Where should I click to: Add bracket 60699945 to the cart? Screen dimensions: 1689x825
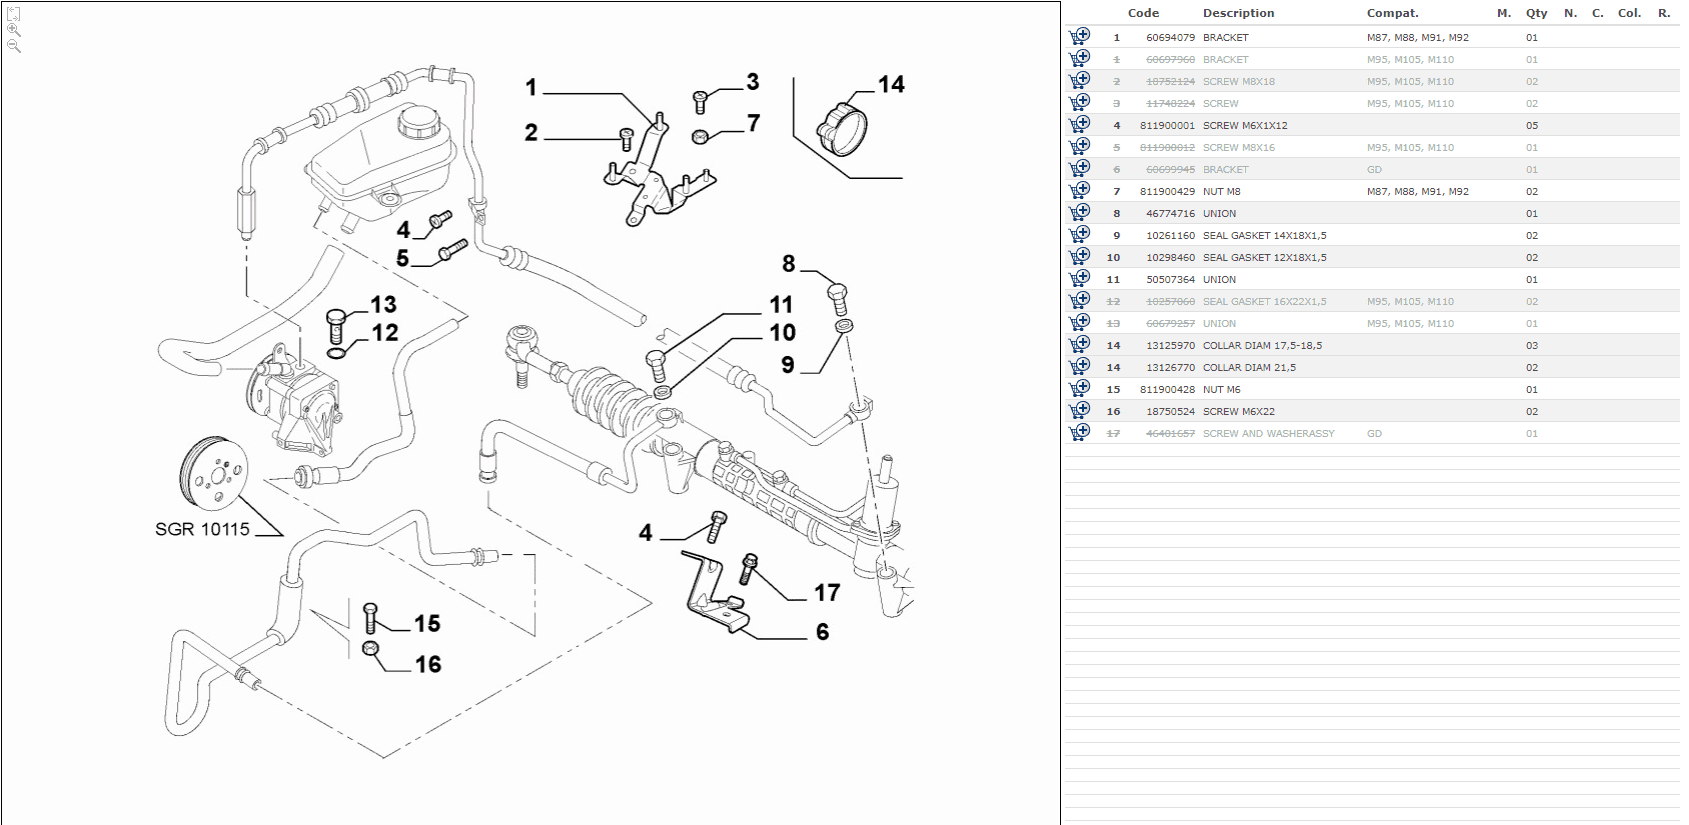click(1080, 169)
